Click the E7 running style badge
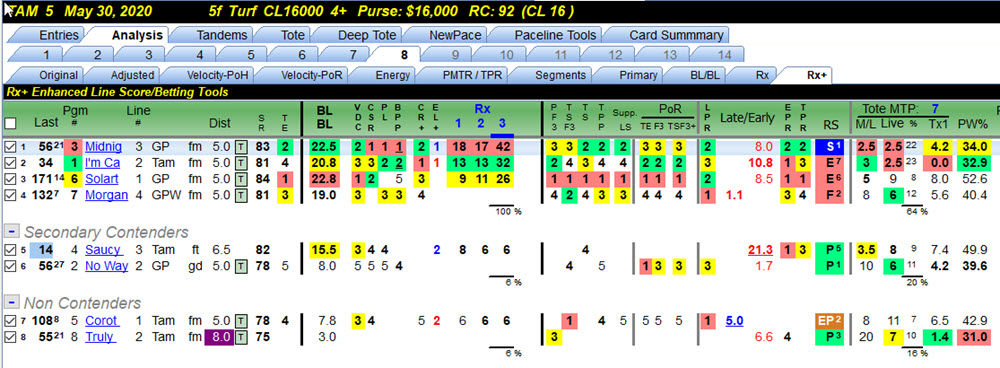 830,163
